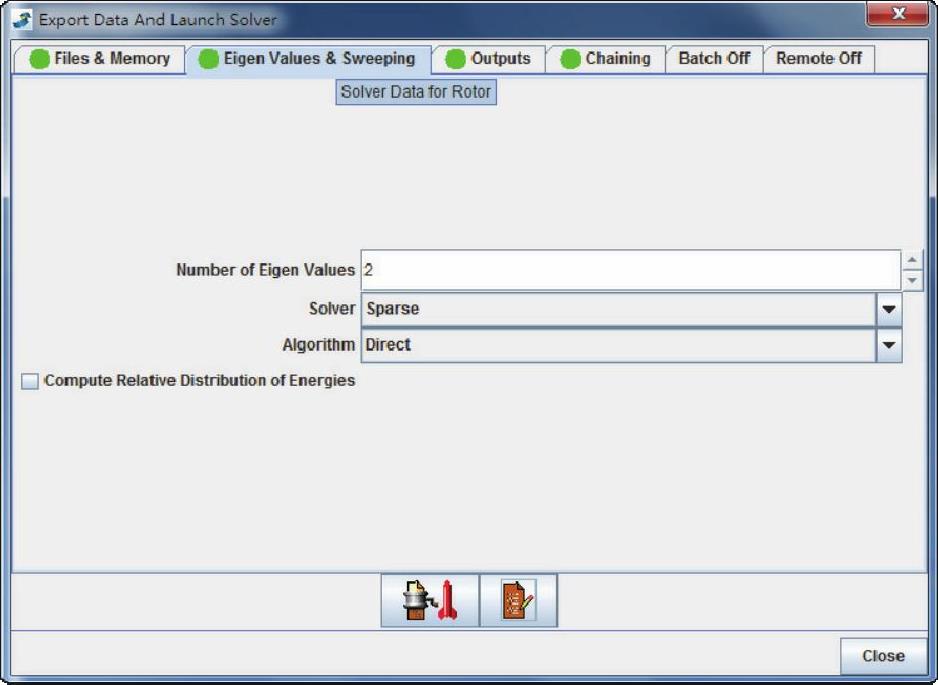Image resolution: width=938 pixels, height=685 pixels.
Task: Click into the Number of Eigen Values field
Action: click(x=630, y=271)
